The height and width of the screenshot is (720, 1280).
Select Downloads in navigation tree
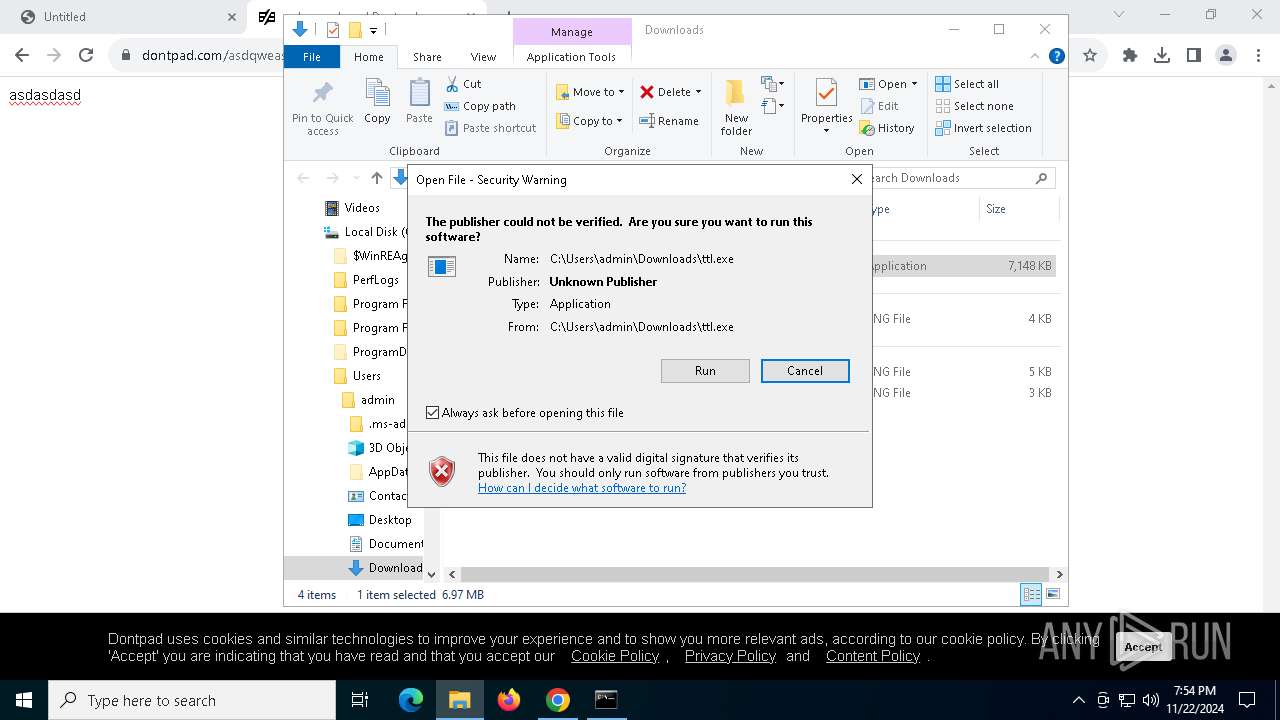(386, 568)
